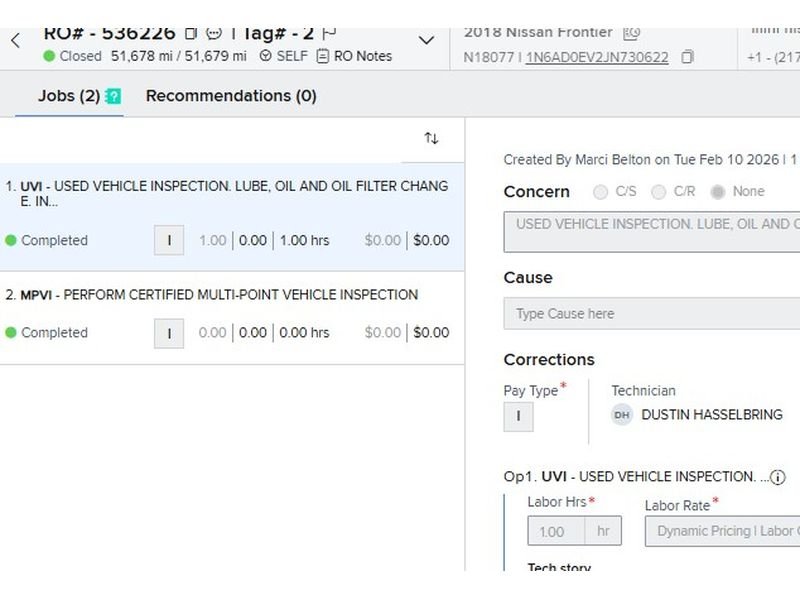Open the Pay Type I selector under Corrections
The image size is (800, 600).
coord(518,416)
